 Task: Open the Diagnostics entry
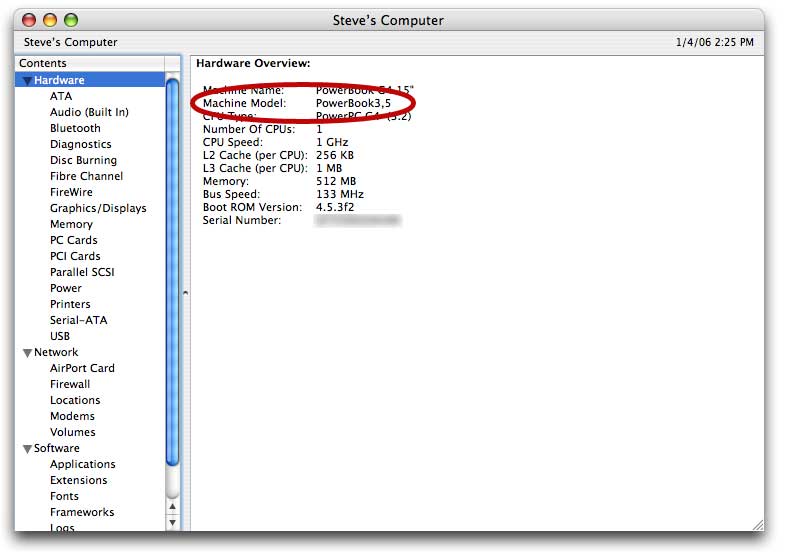coord(81,144)
